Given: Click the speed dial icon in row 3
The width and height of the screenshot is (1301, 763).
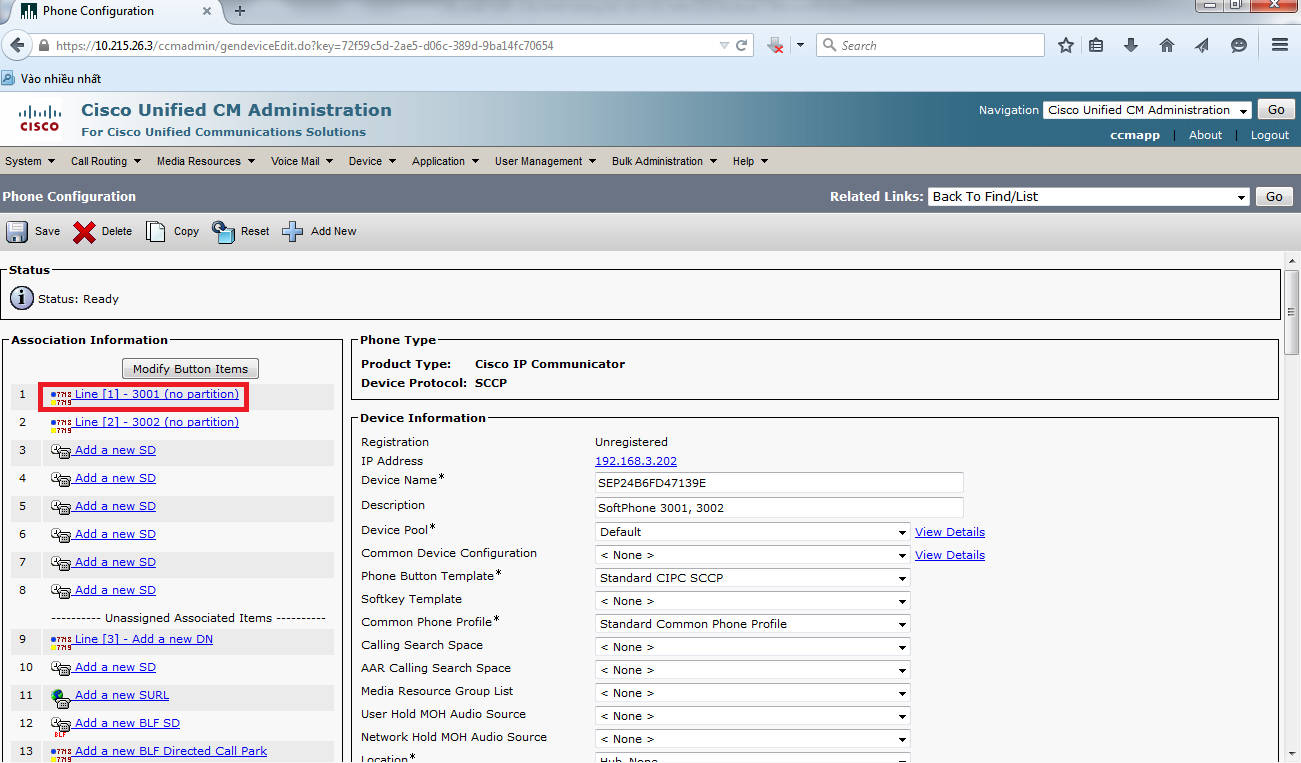Looking at the screenshot, I should 61,451.
